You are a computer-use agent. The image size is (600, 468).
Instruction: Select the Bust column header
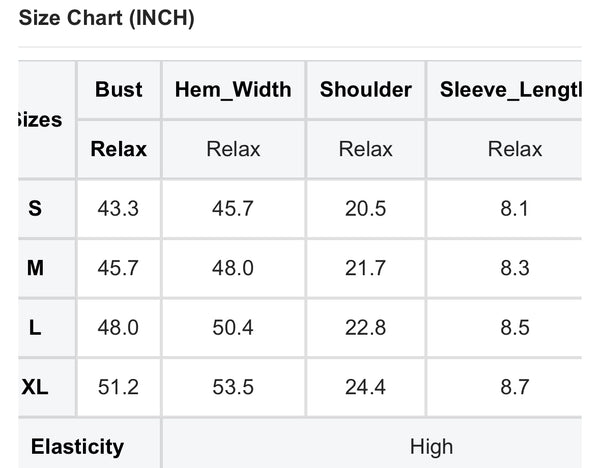pos(118,89)
